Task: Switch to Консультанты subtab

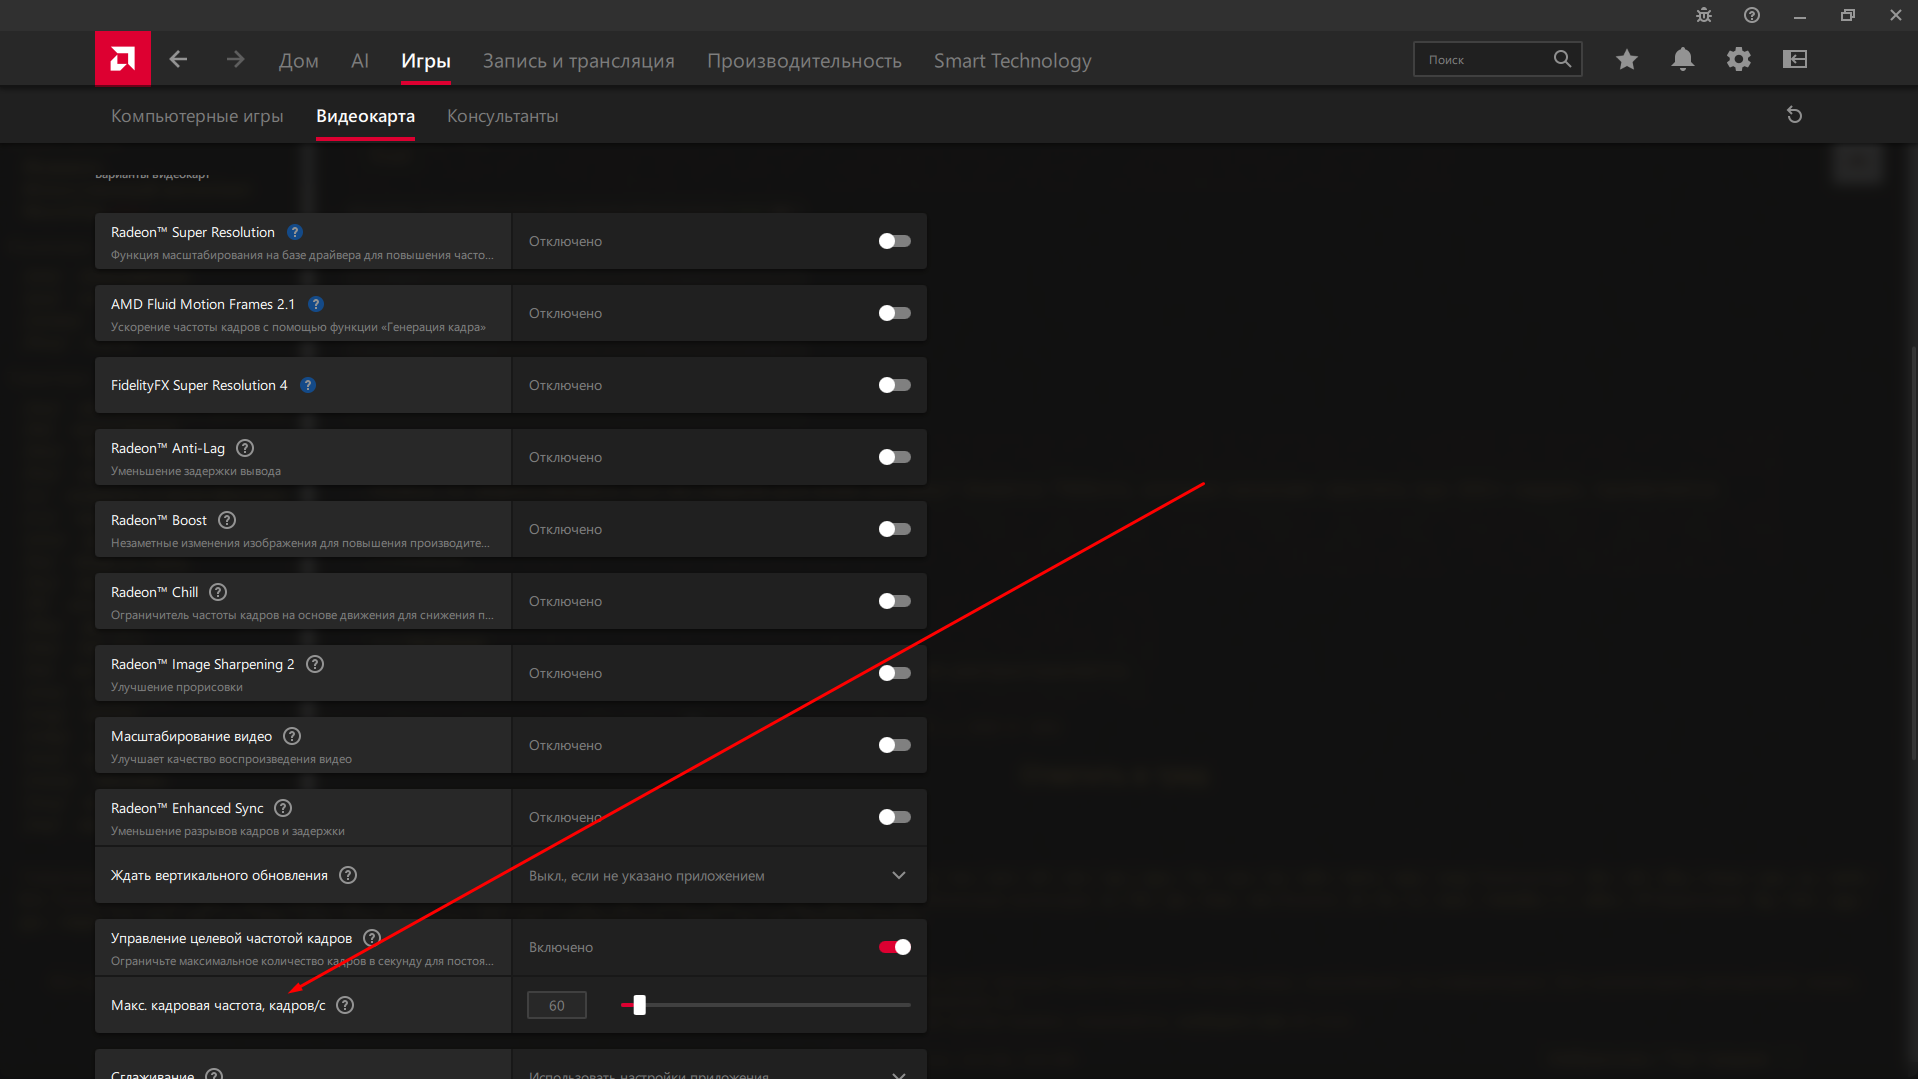Action: (502, 116)
